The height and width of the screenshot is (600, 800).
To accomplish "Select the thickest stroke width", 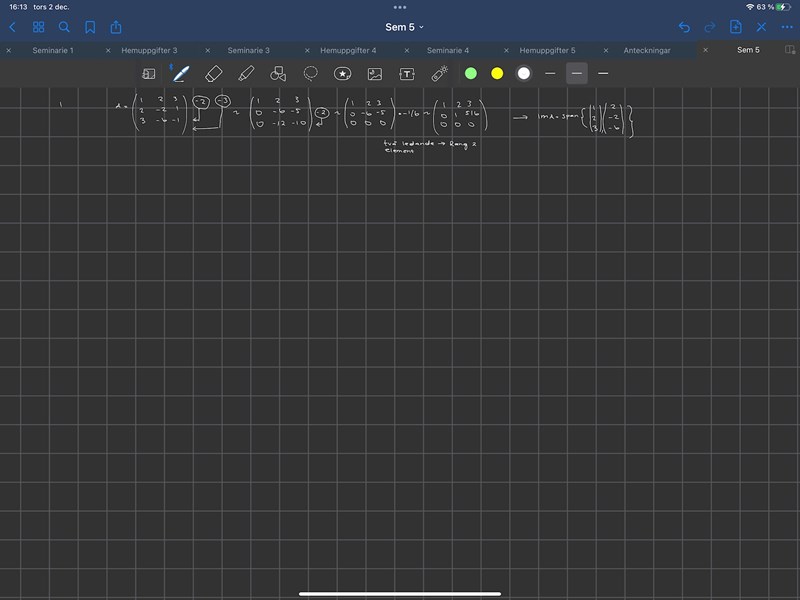I will tap(603, 73).
